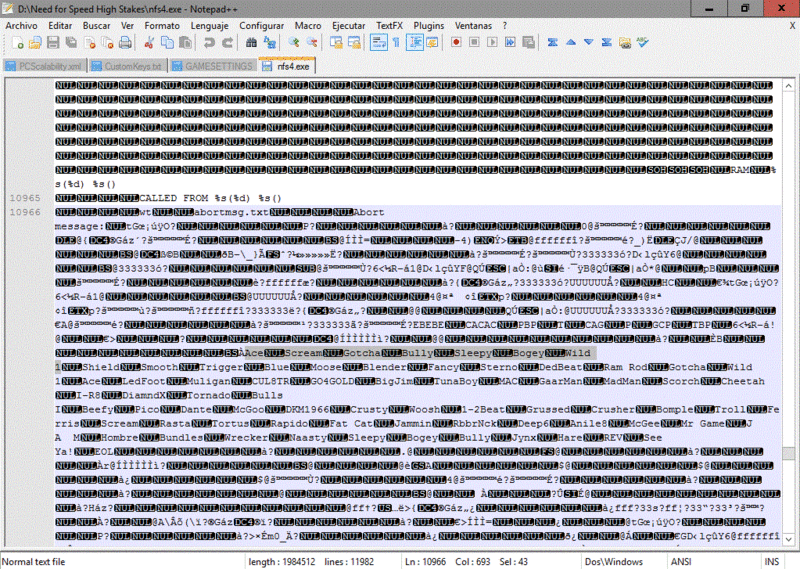
Task: Redo action with the Redo arrow
Action: [x=227, y=43]
